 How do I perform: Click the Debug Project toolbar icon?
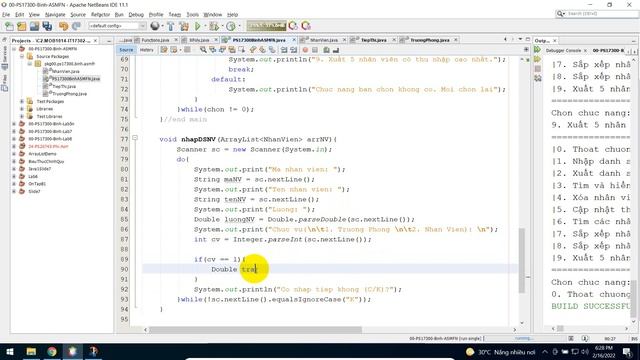(x=213, y=26)
